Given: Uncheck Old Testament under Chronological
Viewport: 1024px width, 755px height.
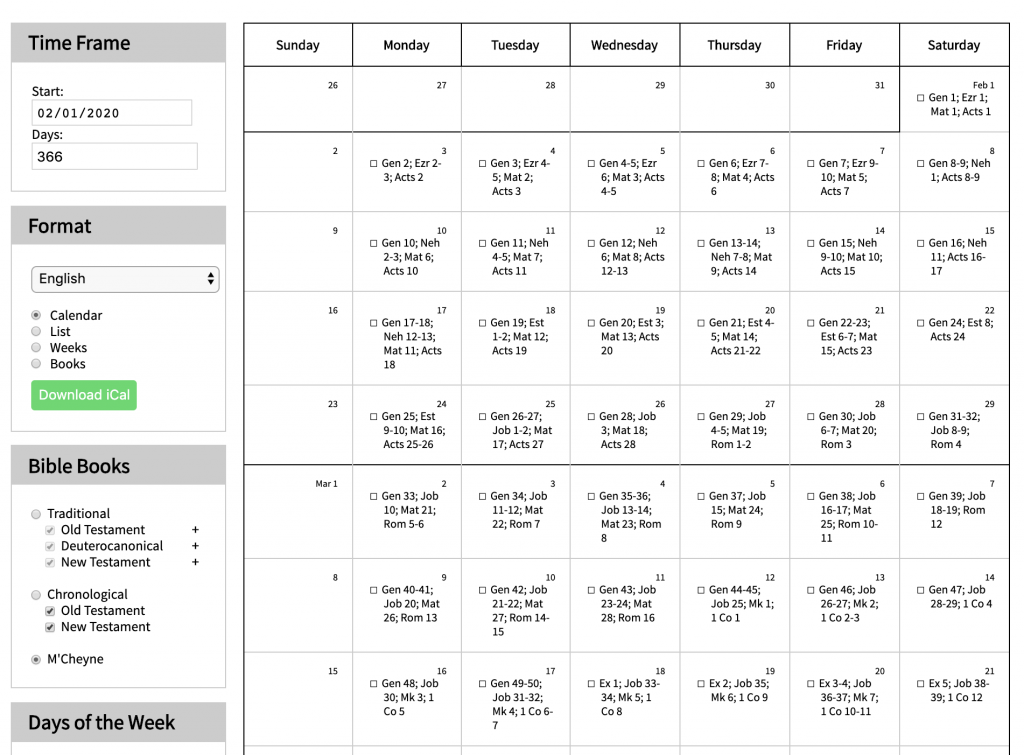Looking at the screenshot, I should [x=48, y=610].
